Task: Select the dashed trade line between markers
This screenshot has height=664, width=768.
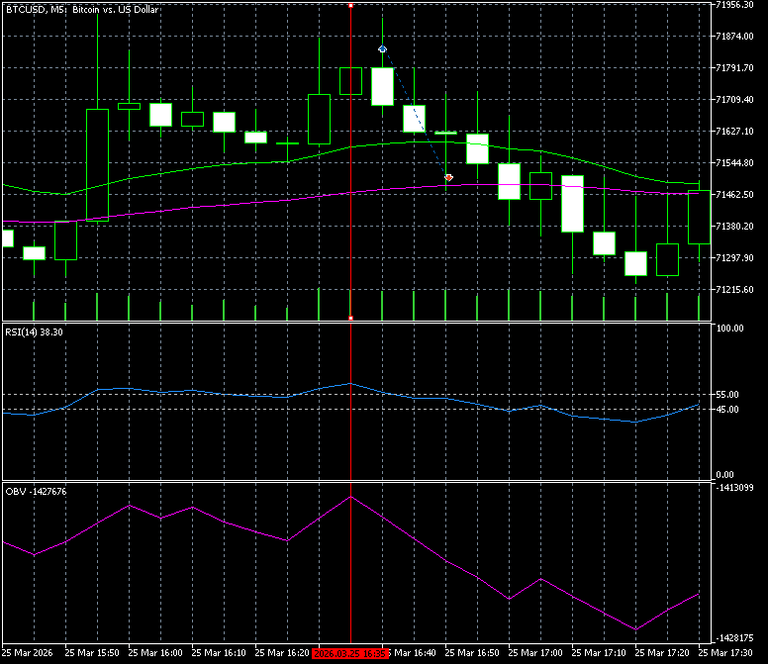Action: click(x=415, y=113)
